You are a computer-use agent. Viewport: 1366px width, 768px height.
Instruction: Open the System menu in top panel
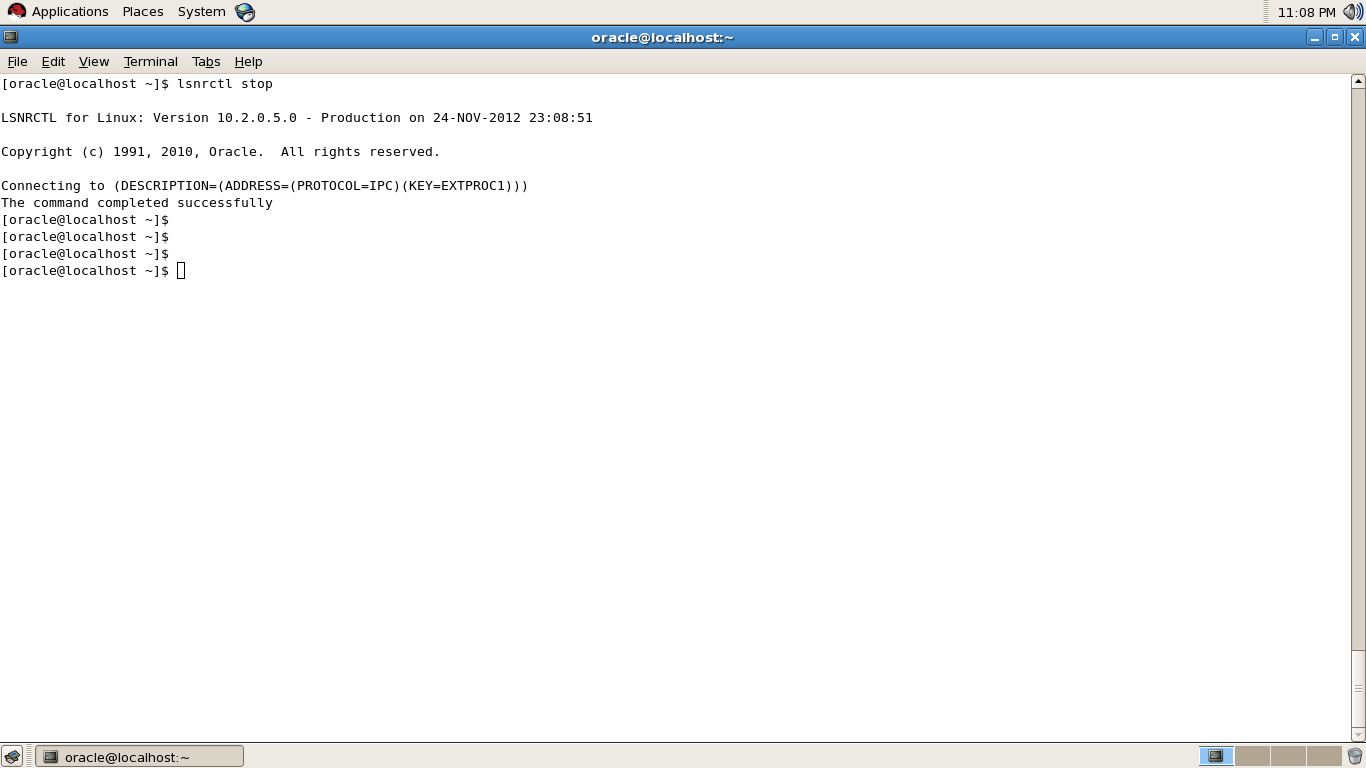pyautogui.click(x=201, y=12)
